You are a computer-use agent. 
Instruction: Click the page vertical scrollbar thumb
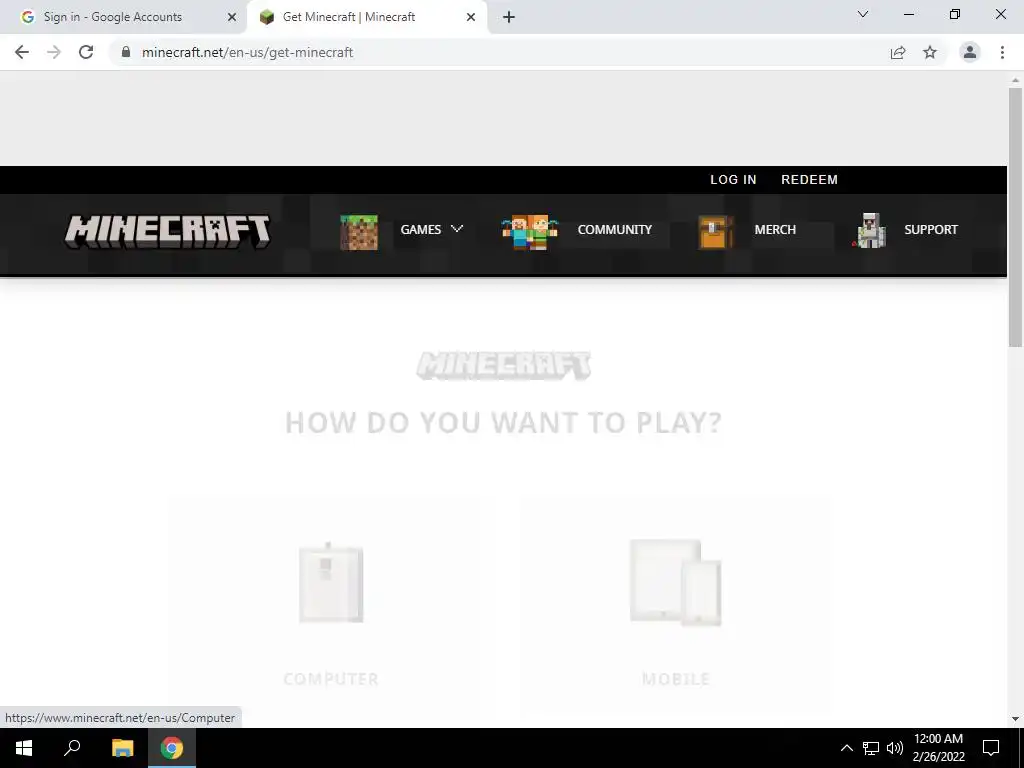tap(1015, 217)
